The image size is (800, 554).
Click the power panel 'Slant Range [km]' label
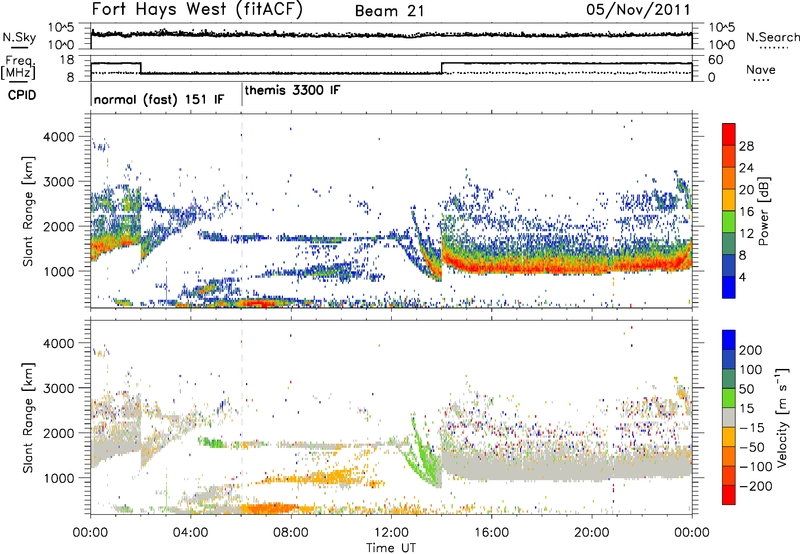click(28, 211)
